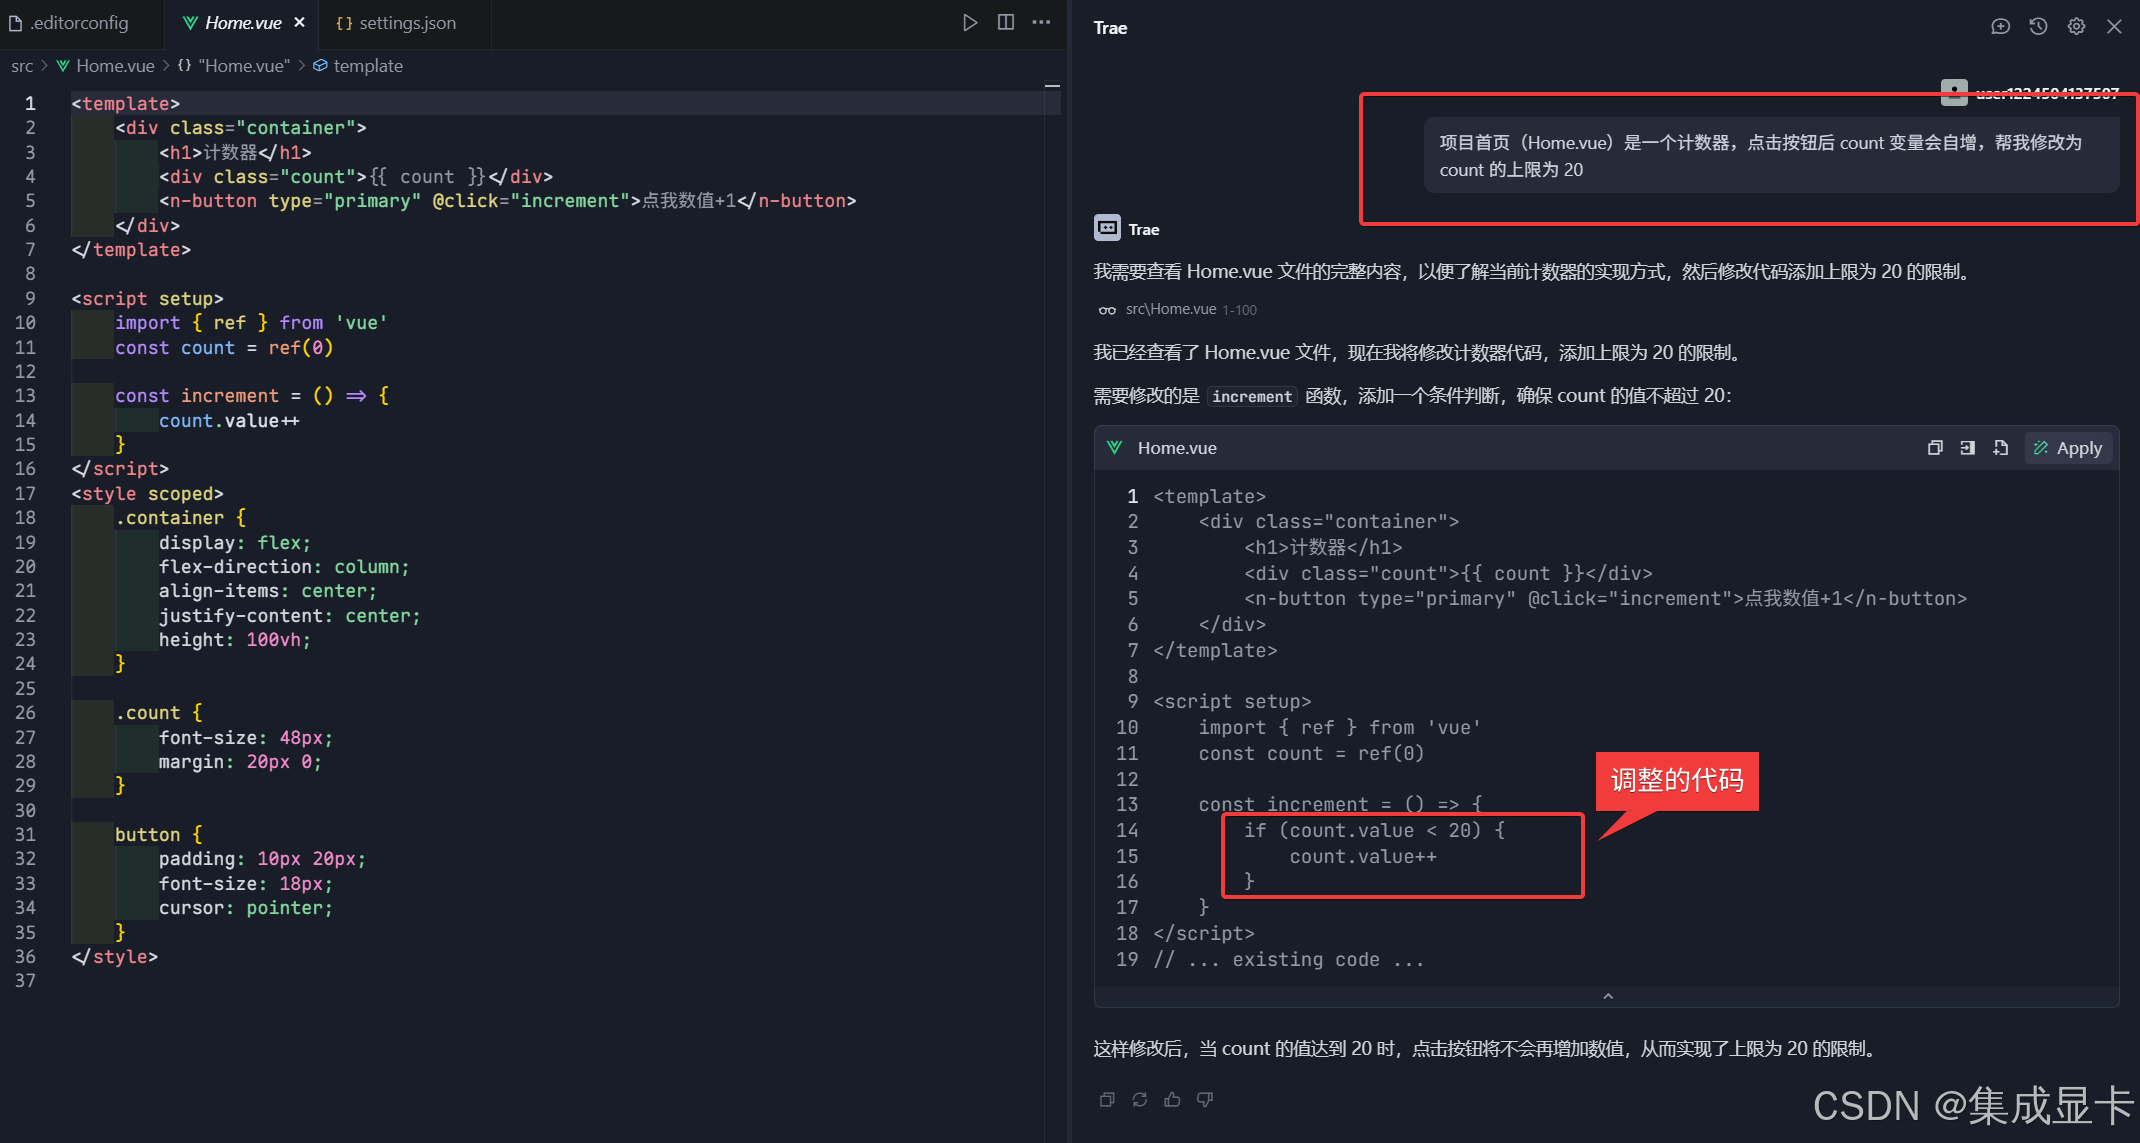2140x1143 pixels.
Task: Apply the suggested Home.vue changes
Action: (x=2068, y=448)
